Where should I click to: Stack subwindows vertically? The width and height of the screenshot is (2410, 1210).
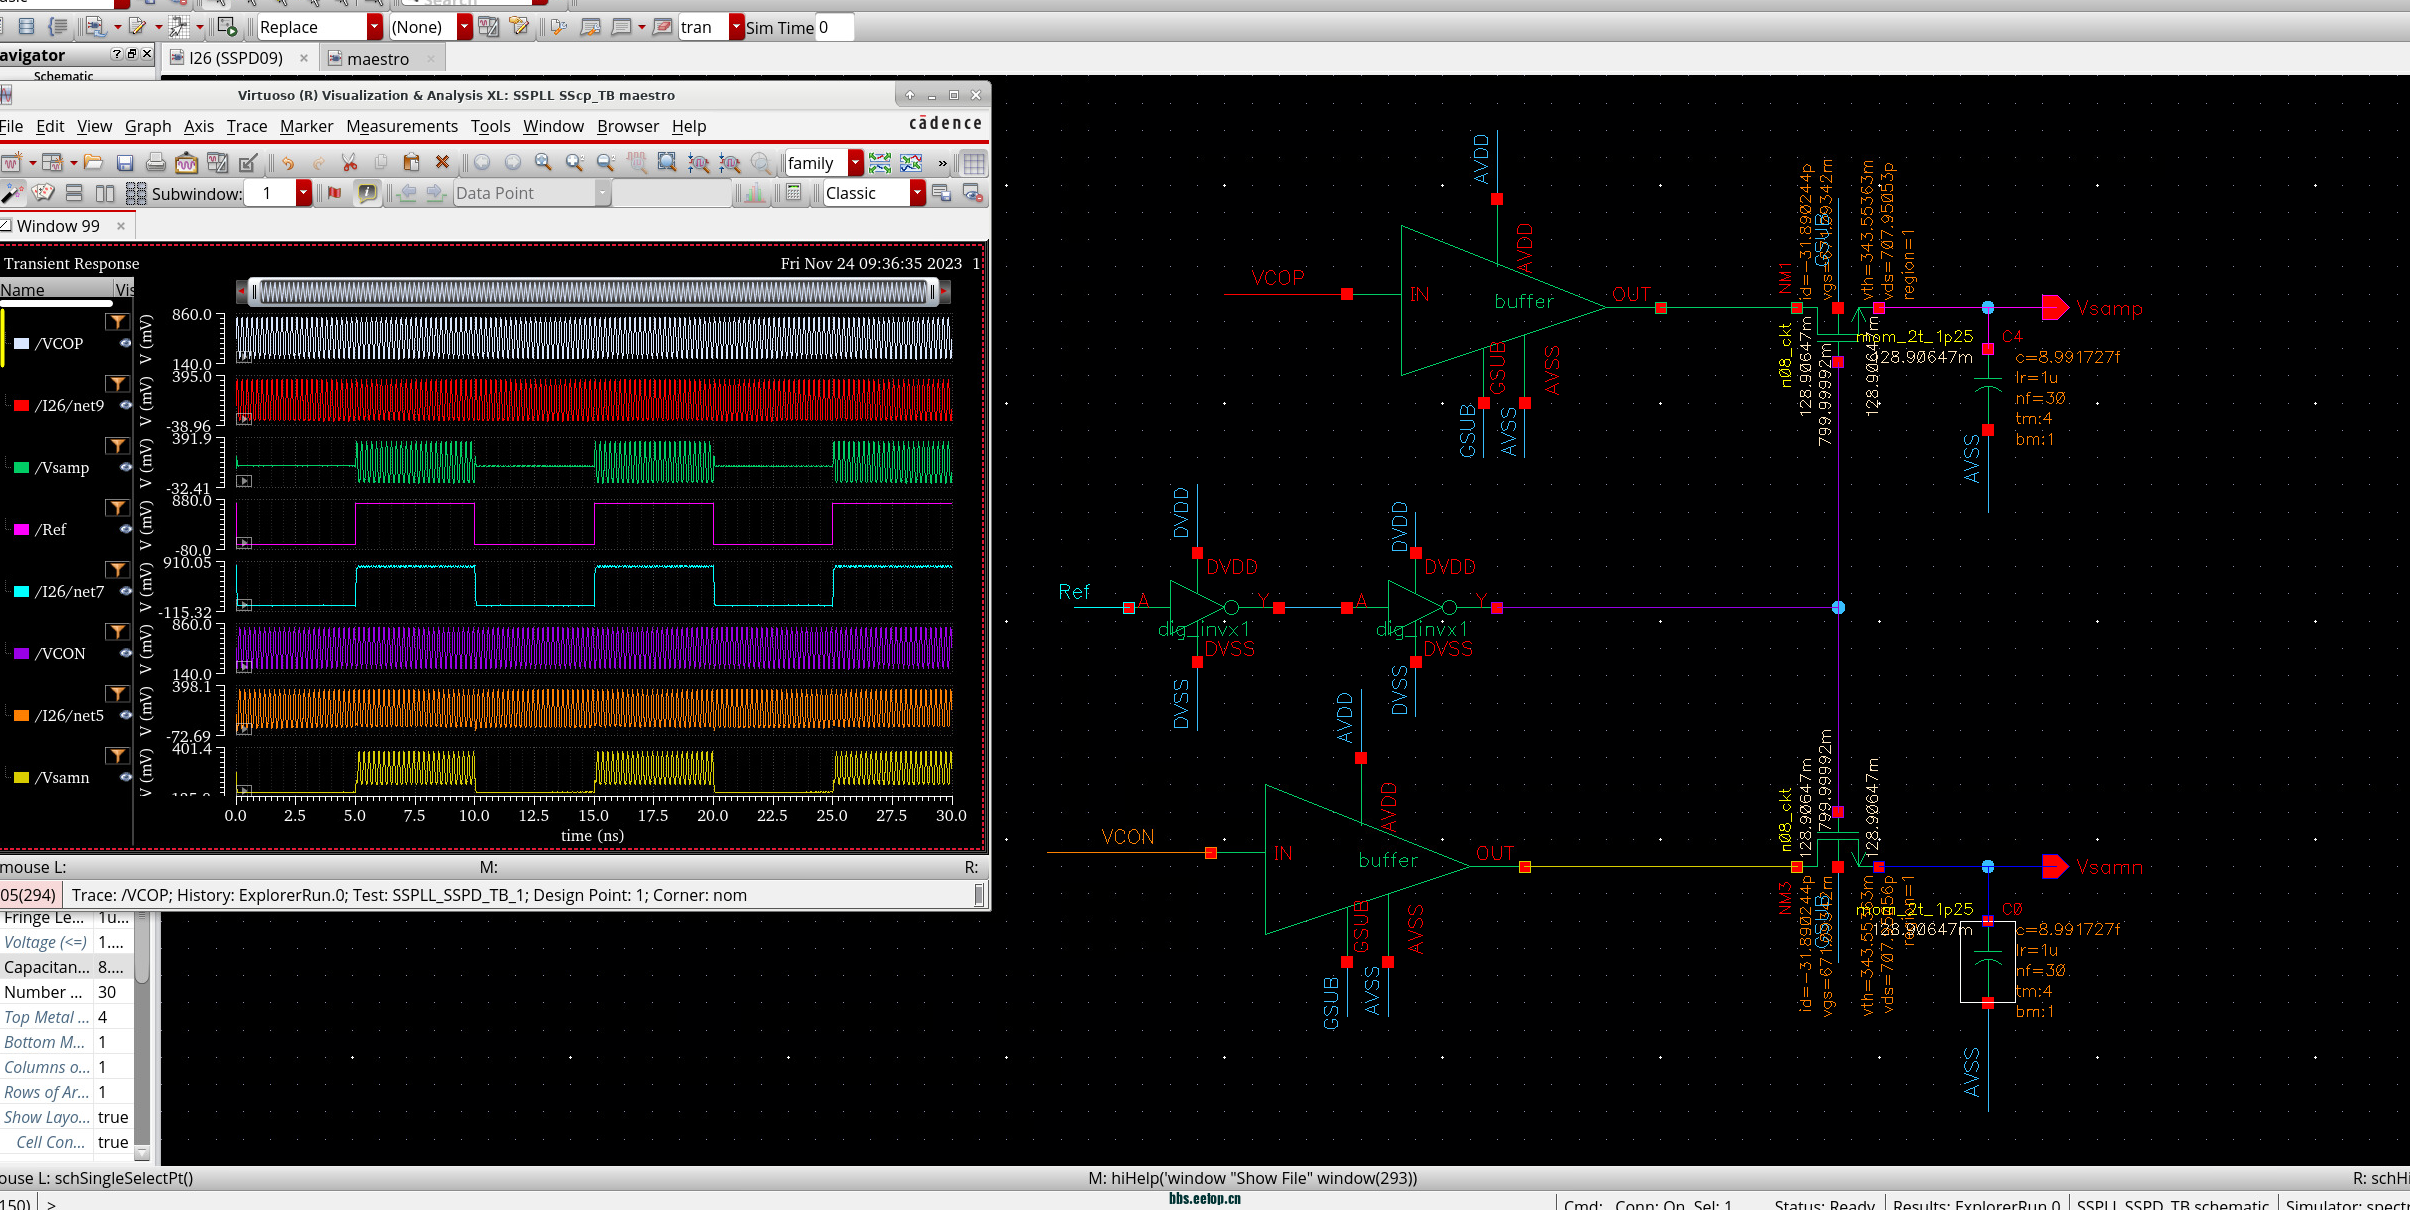click(x=74, y=193)
